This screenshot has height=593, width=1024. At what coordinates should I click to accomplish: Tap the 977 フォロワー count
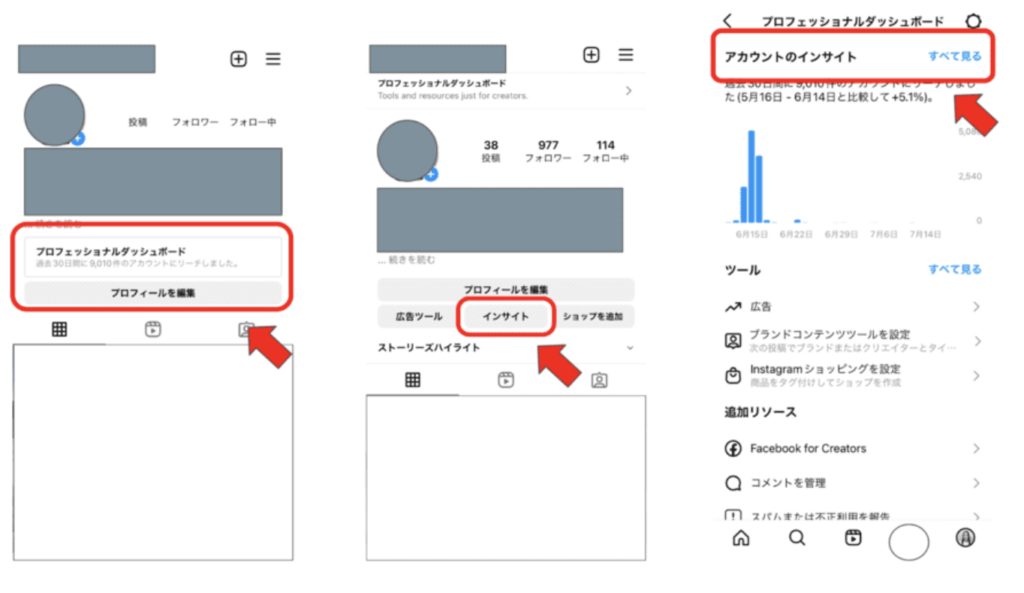548,151
